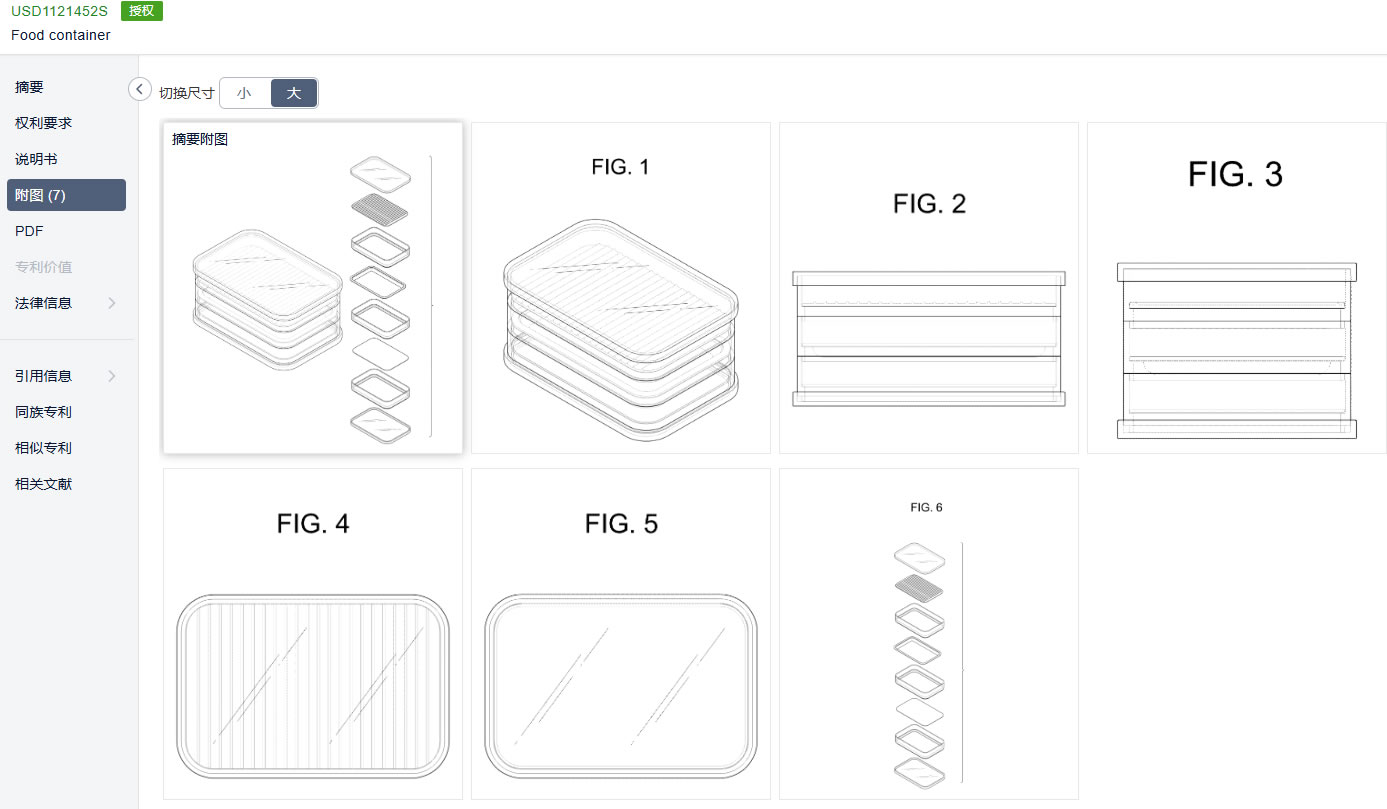Screen dimensions: 1387x809
Task: Open the FIG. 4 top view thumbnail
Action: (x=313, y=634)
